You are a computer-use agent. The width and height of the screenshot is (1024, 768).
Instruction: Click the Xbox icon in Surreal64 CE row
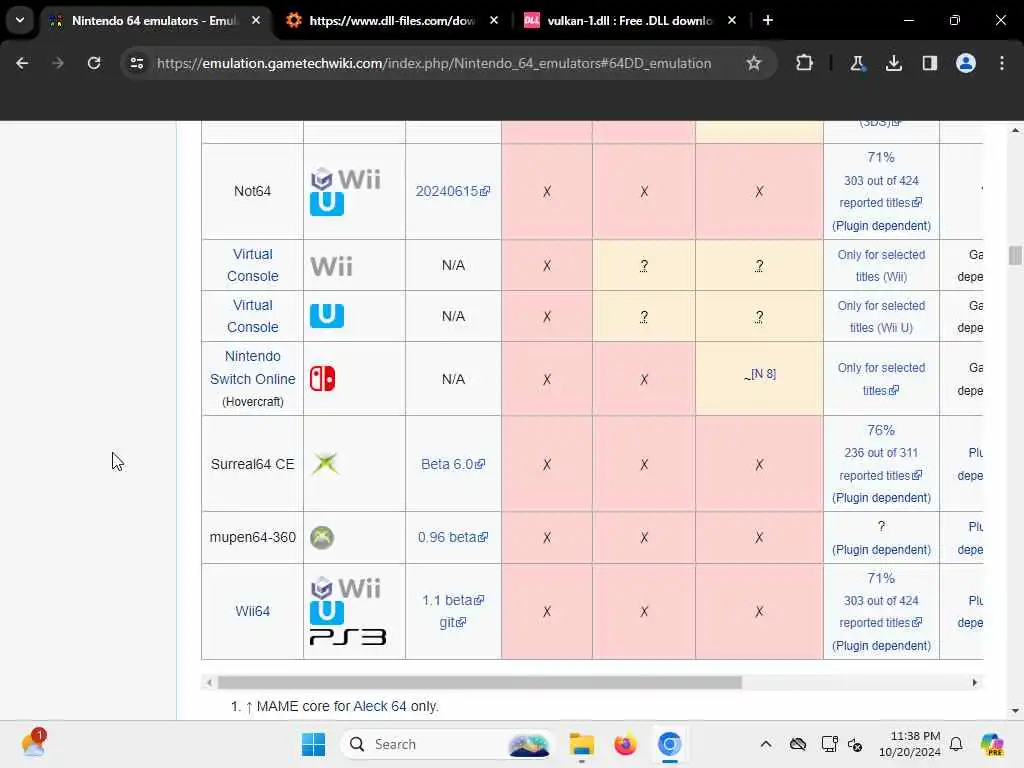325,464
